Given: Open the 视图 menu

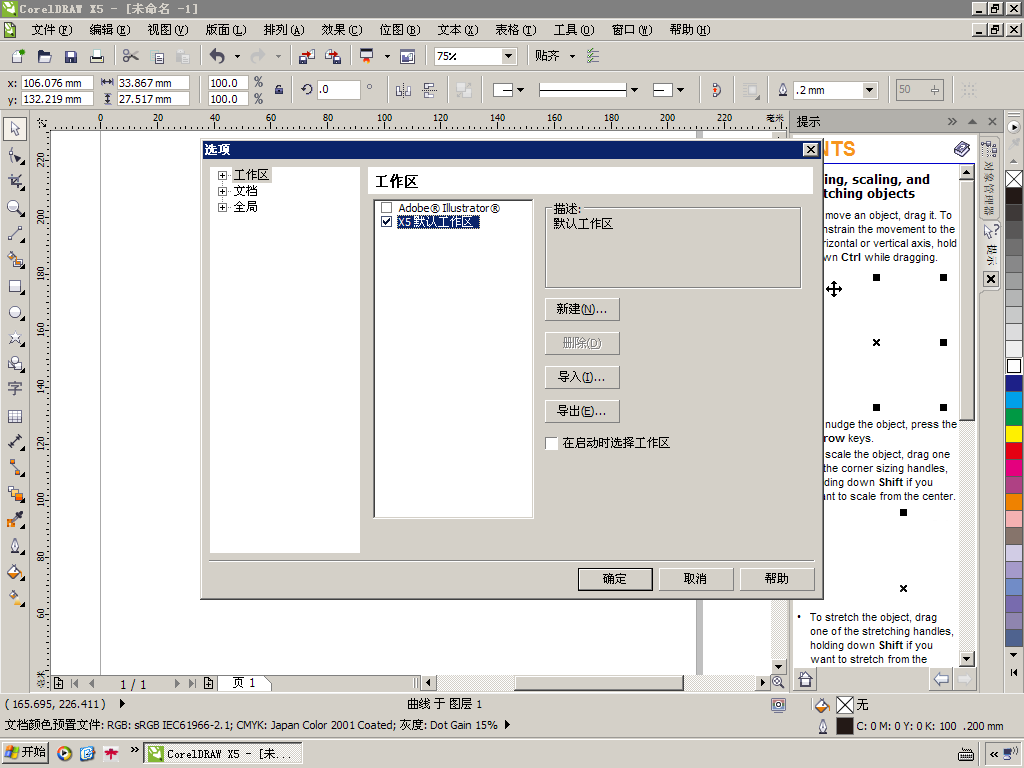Looking at the screenshot, I should click(x=168, y=30).
